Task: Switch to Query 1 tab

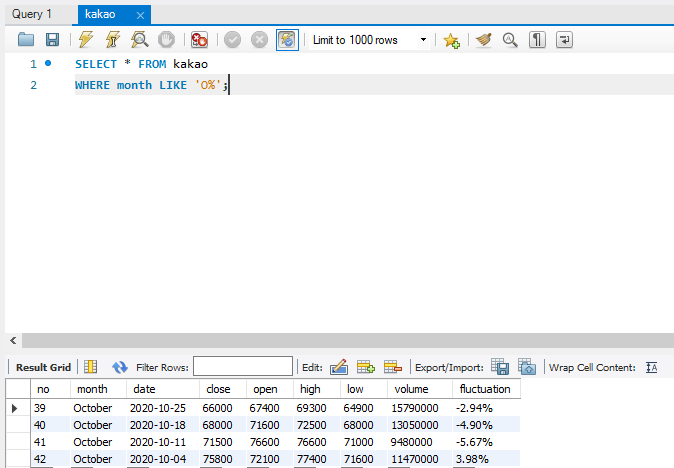Action: (32, 14)
